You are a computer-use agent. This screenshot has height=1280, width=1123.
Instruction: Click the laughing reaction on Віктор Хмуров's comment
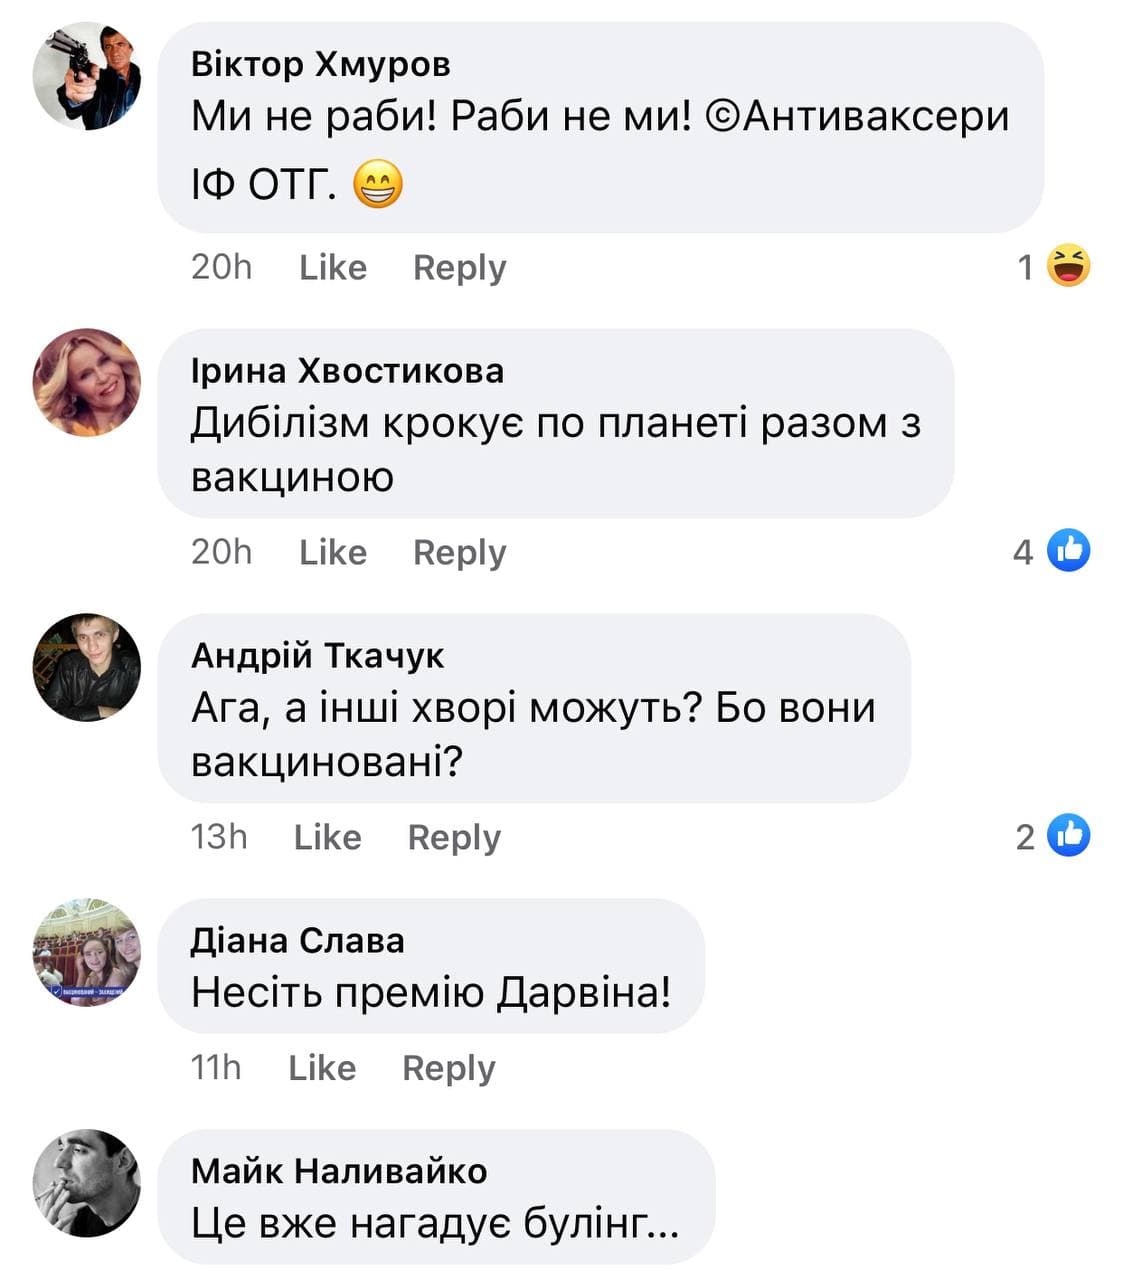coord(1069,266)
